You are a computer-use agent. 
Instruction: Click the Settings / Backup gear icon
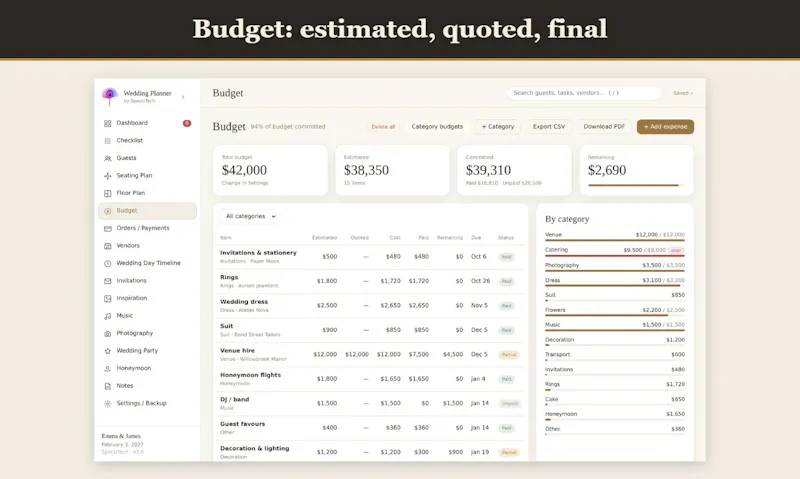click(x=108, y=404)
